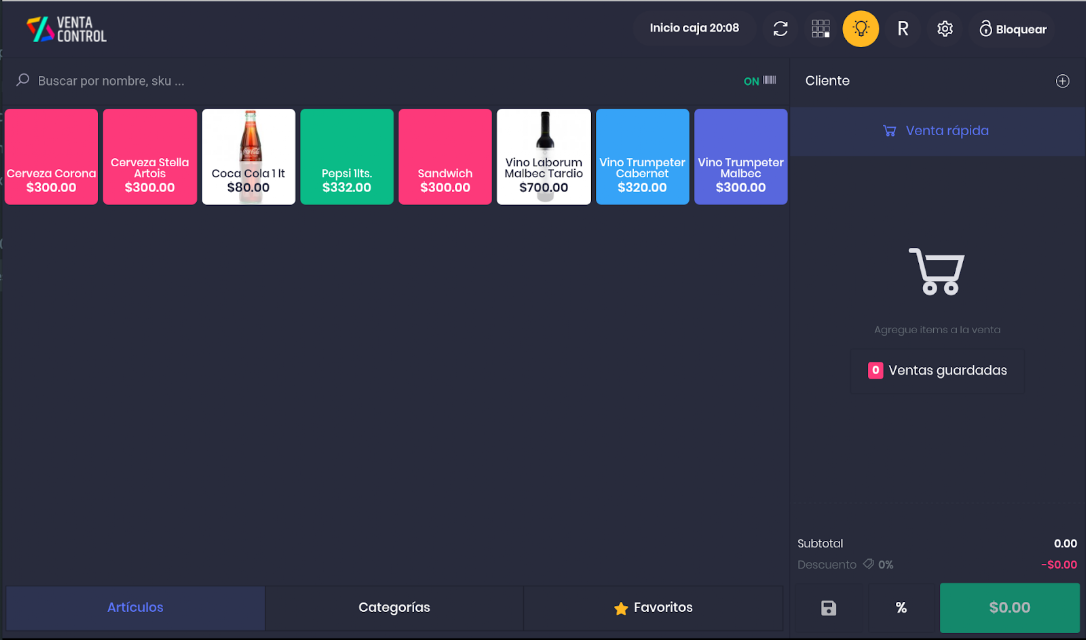Screen dimensions: 1086x640
Task: Click the search magnifier icon
Action: tap(23, 80)
